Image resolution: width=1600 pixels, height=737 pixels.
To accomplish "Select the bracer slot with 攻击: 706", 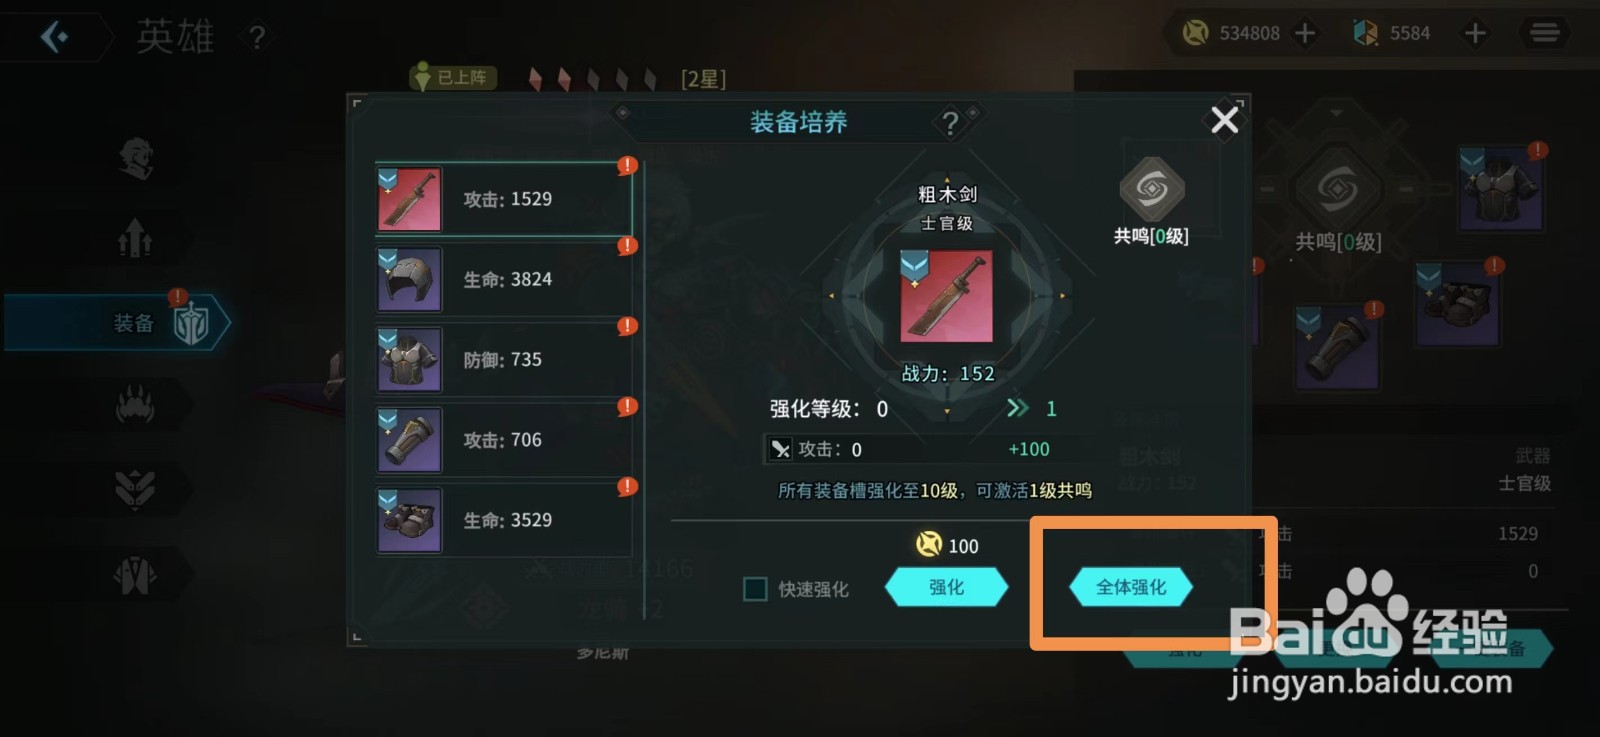I will pyautogui.click(x=504, y=440).
